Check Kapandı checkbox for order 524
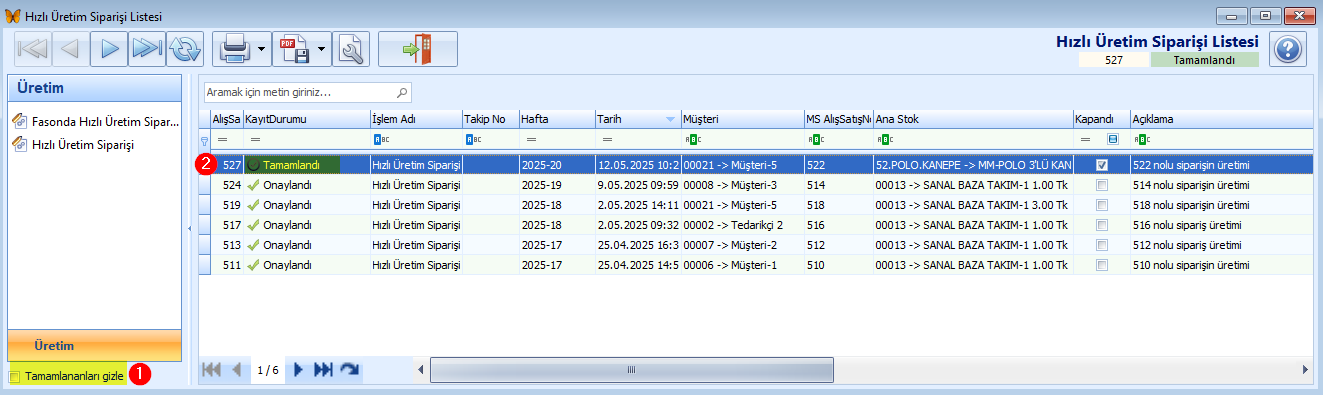1323x395 pixels. point(1101,185)
